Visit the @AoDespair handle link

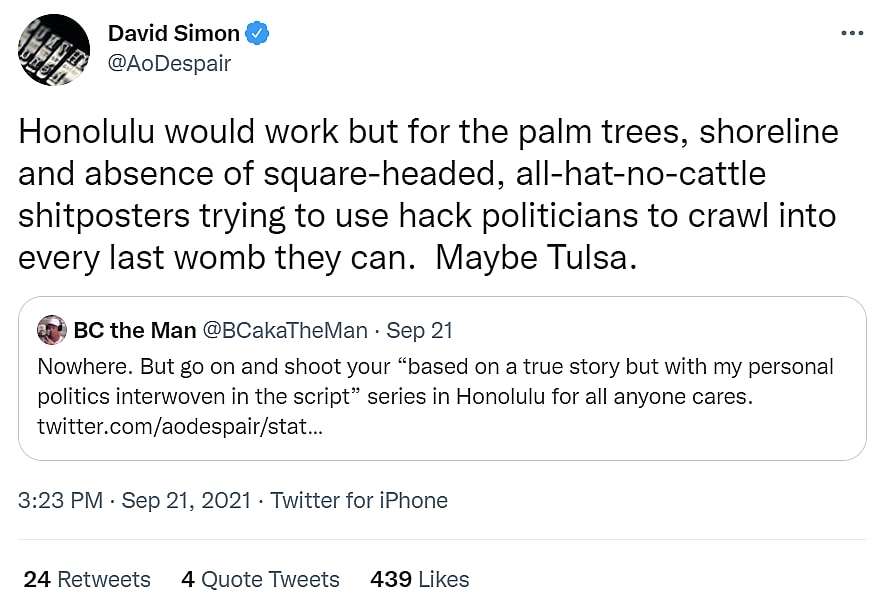[x=169, y=63]
